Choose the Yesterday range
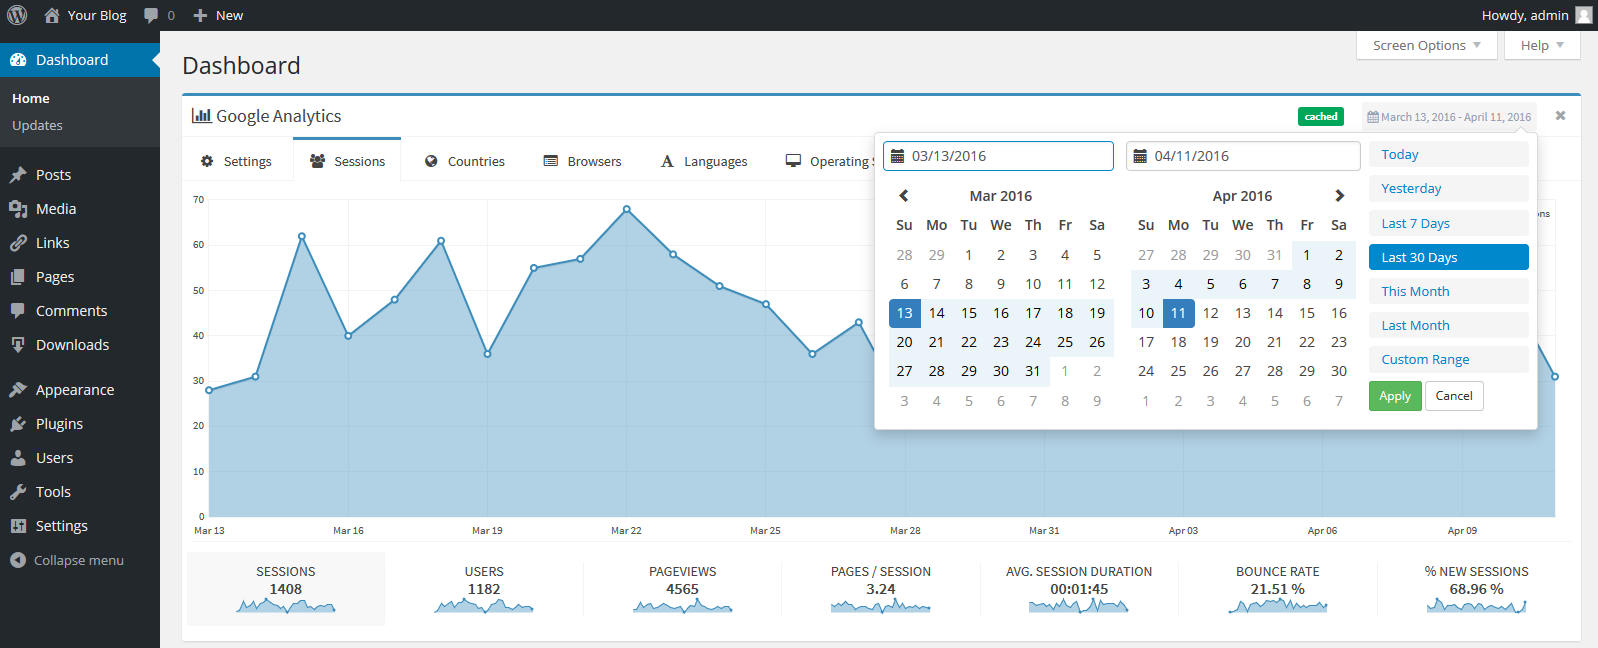The image size is (1598, 648). click(1448, 188)
